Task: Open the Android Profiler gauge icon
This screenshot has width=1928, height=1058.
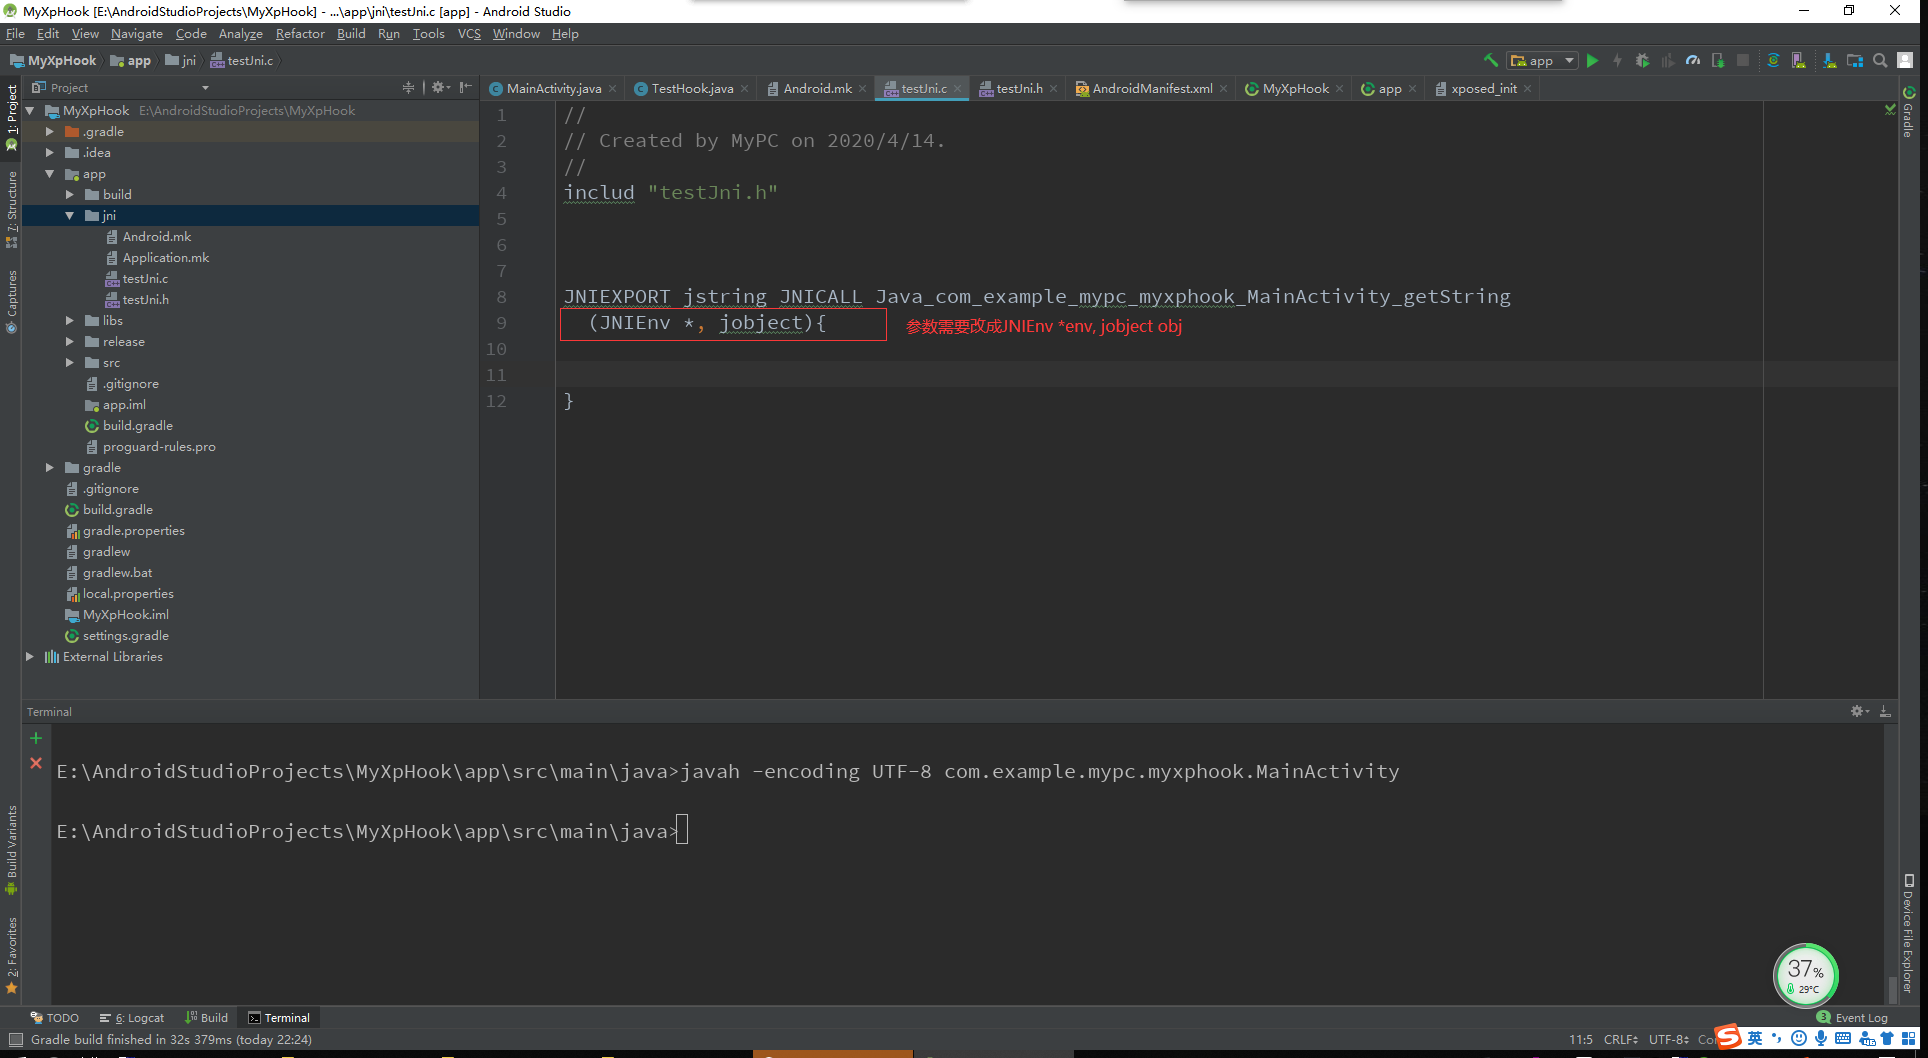Action: coord(1693,61)
